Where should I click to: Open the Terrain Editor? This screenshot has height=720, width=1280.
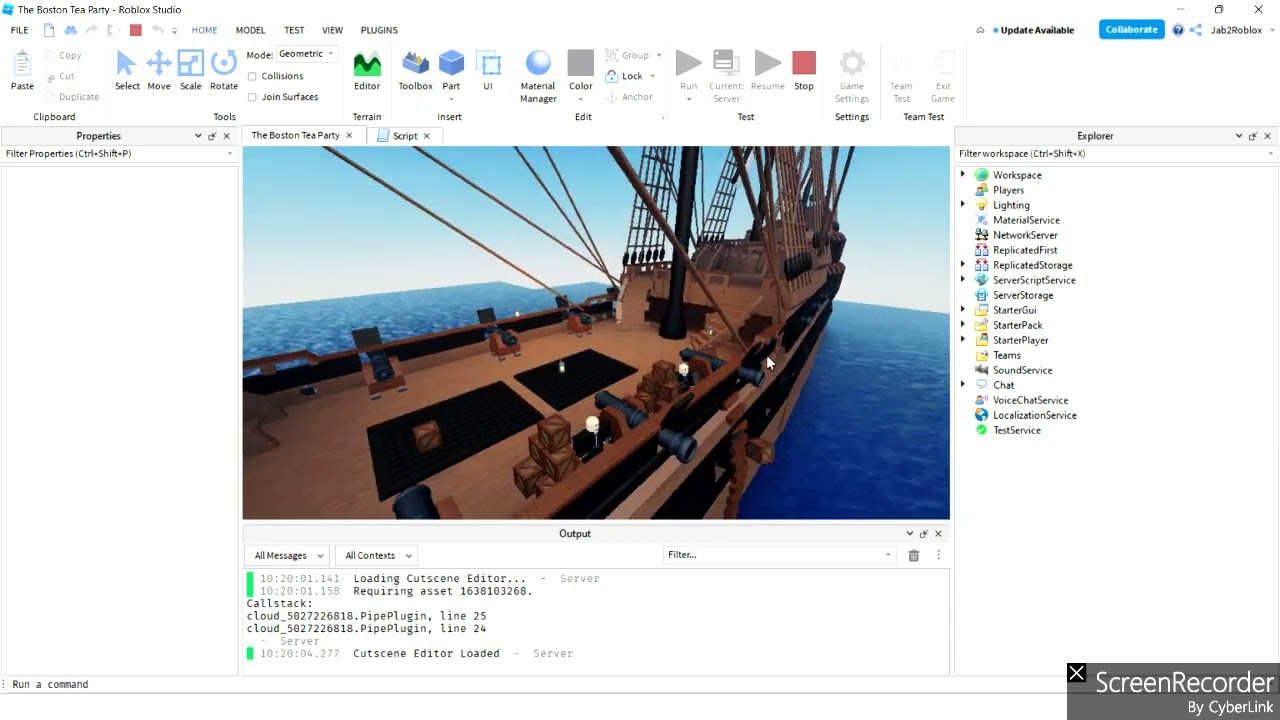(x=367, y=71)
